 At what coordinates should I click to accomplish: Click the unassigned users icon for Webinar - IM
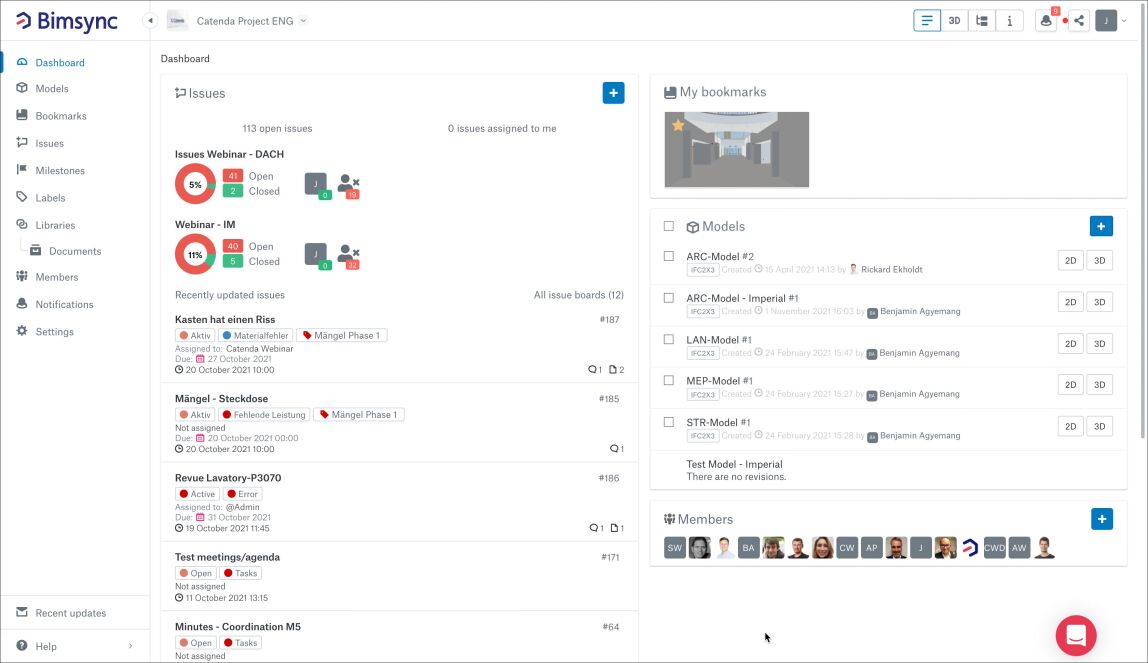(348, 255)
